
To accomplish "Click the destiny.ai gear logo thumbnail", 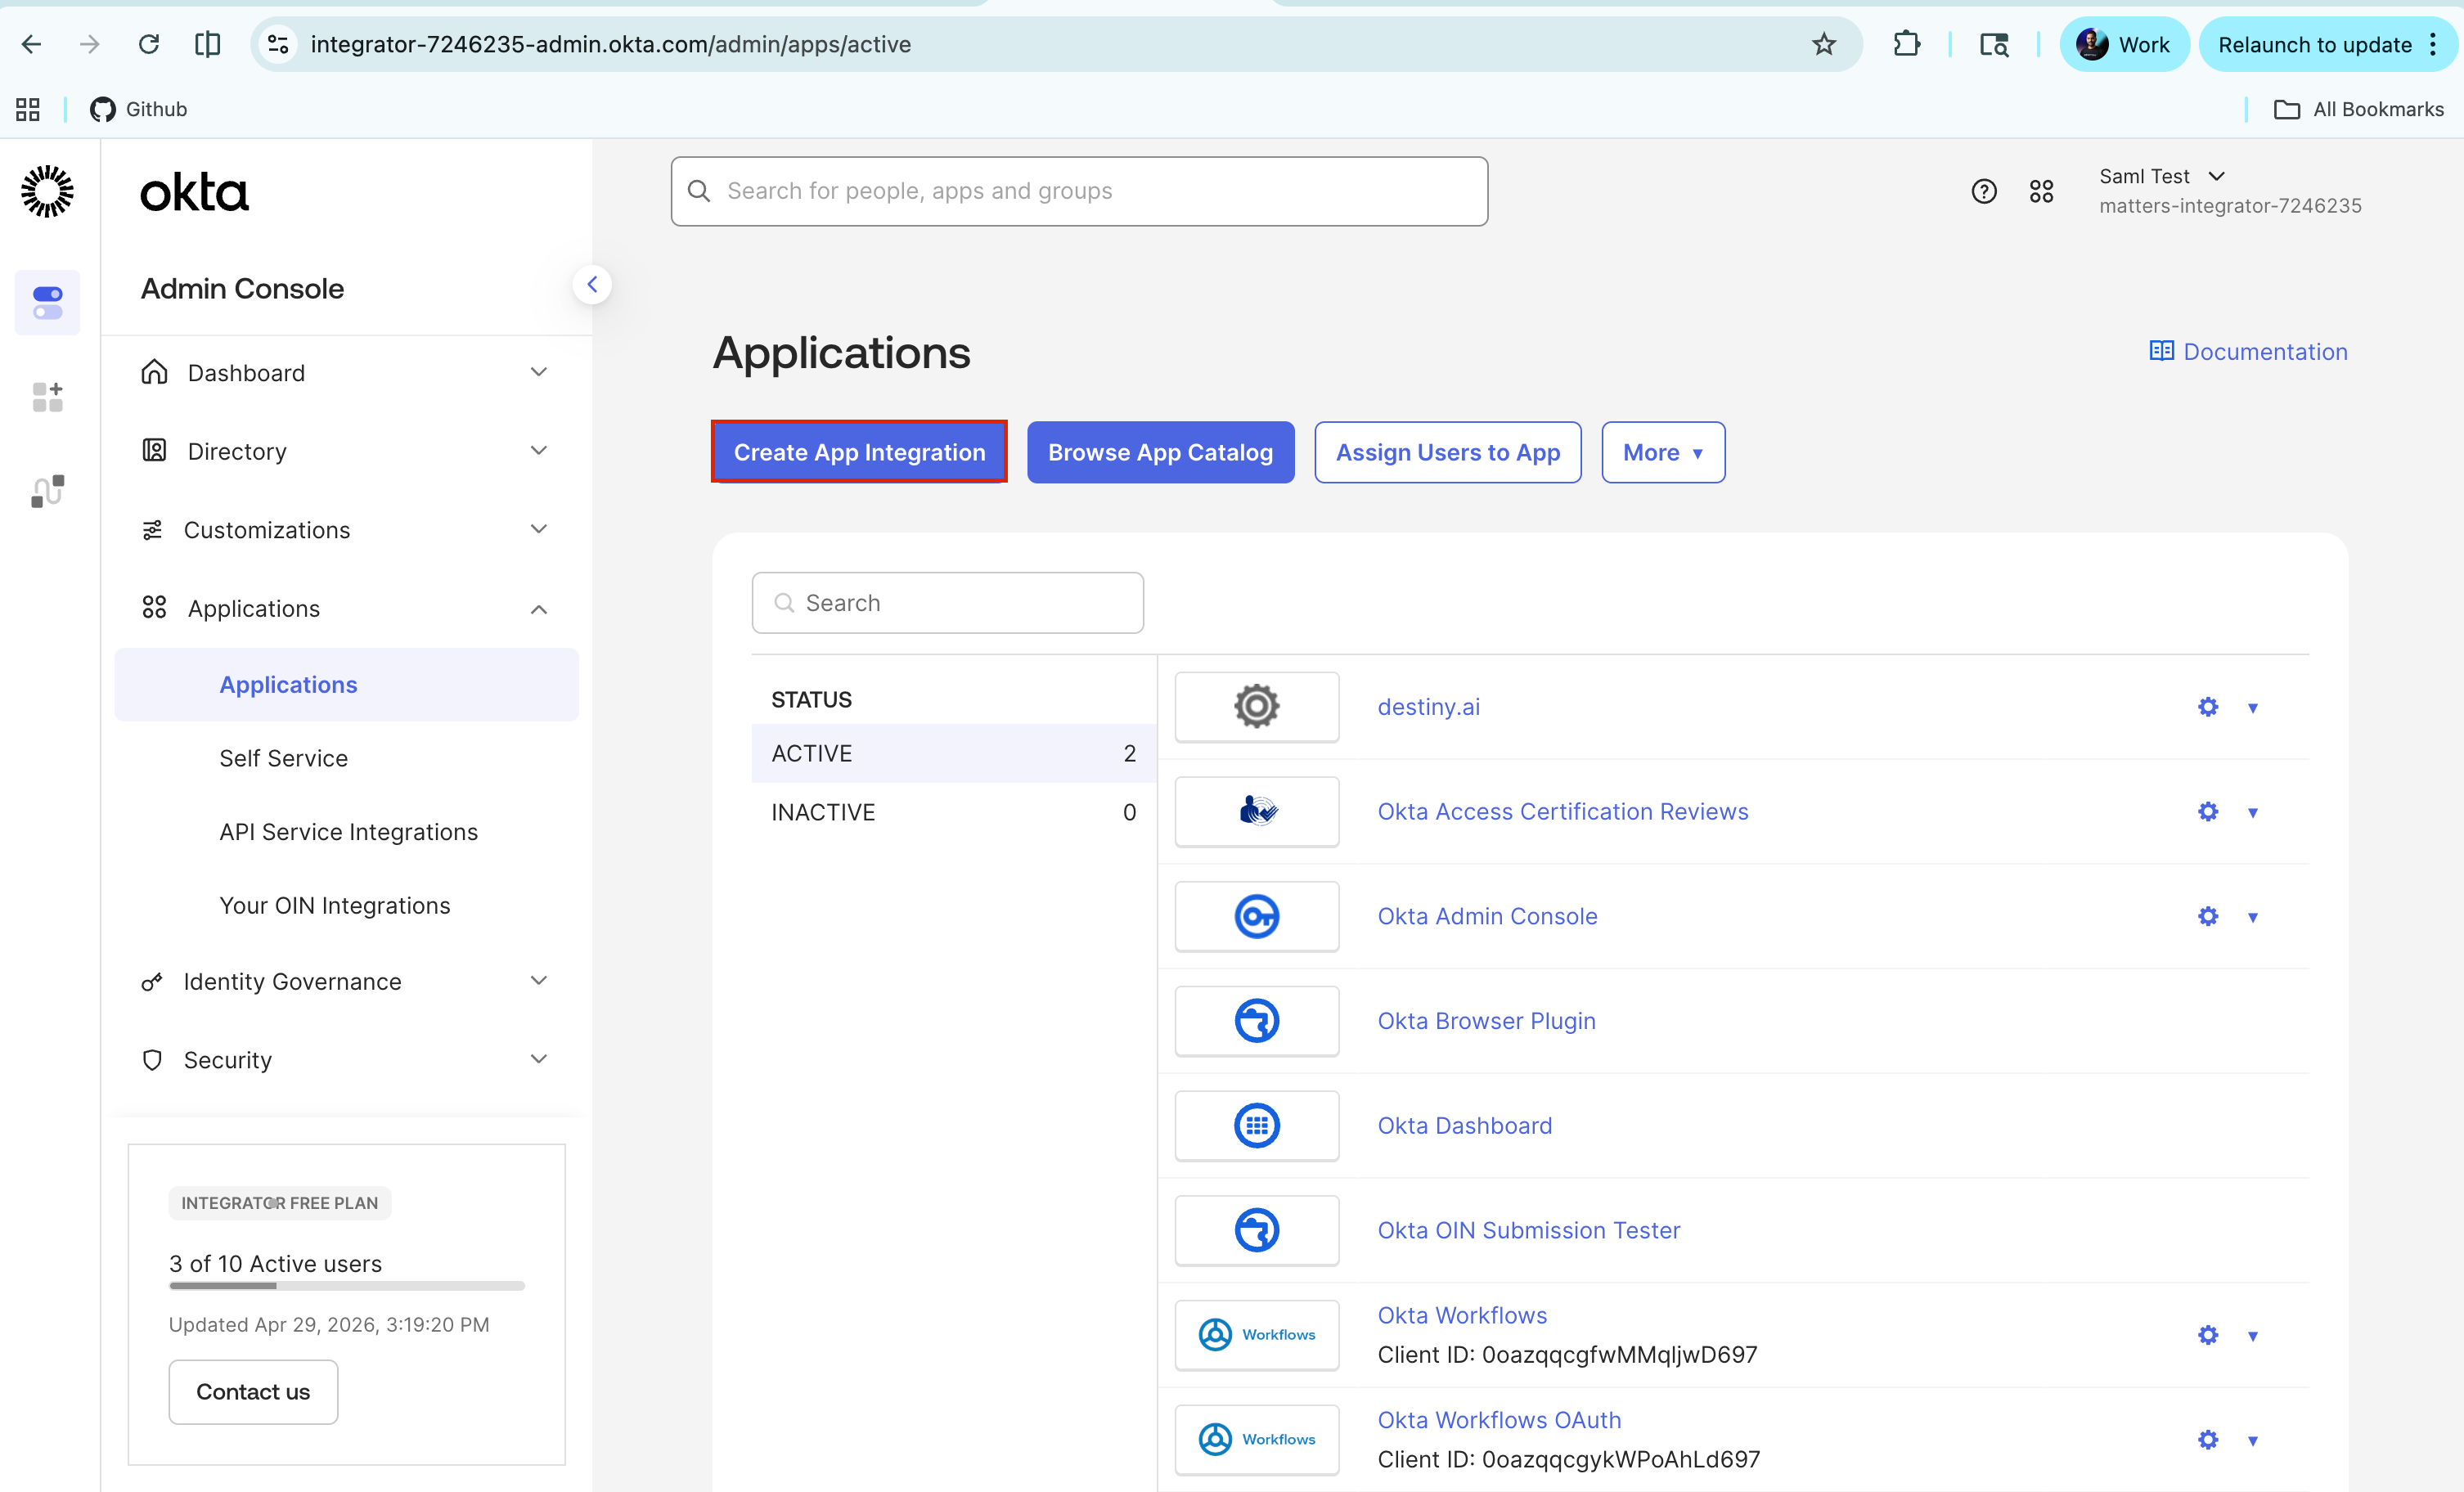I will pos(1256,706).
